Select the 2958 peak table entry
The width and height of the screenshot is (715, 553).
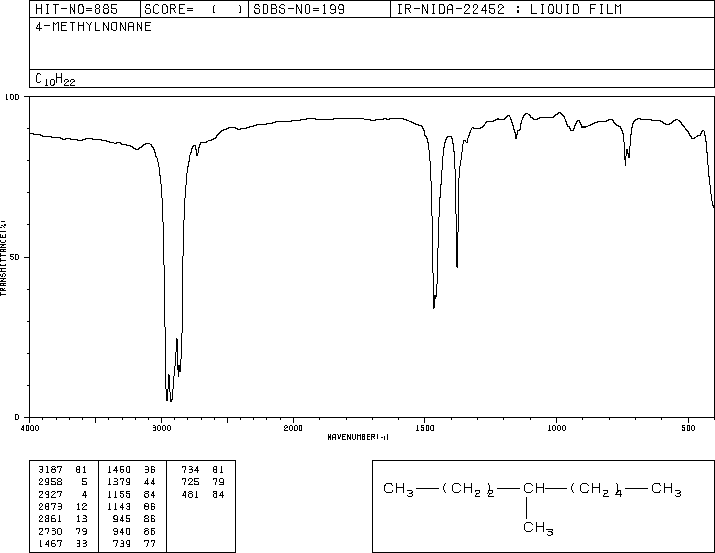pos(62,482)
